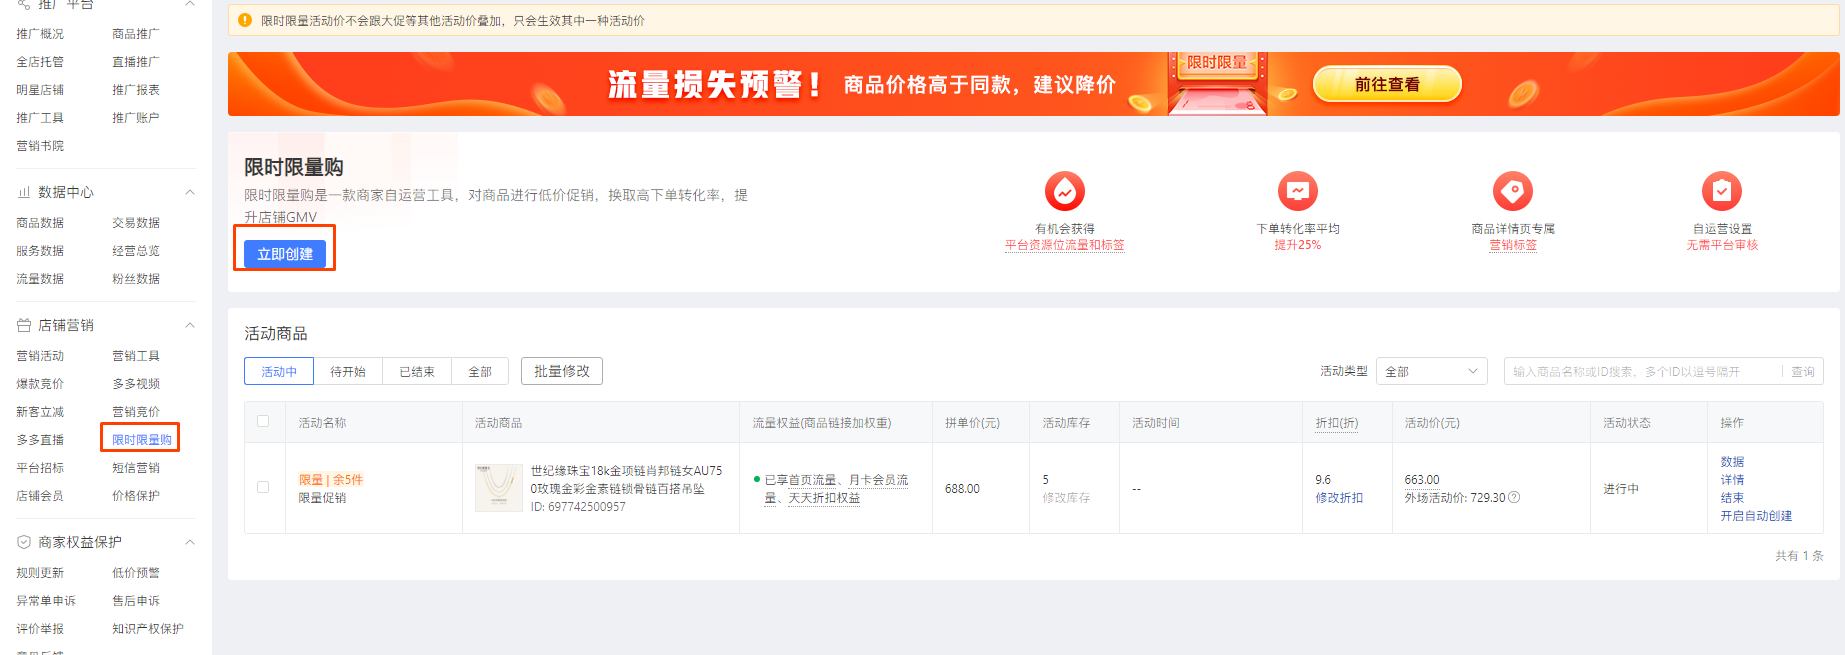The height and width of the screenshot is (655, 1845).
Task: Click the 前往查看 banner button
Action: pos(1386,84)
